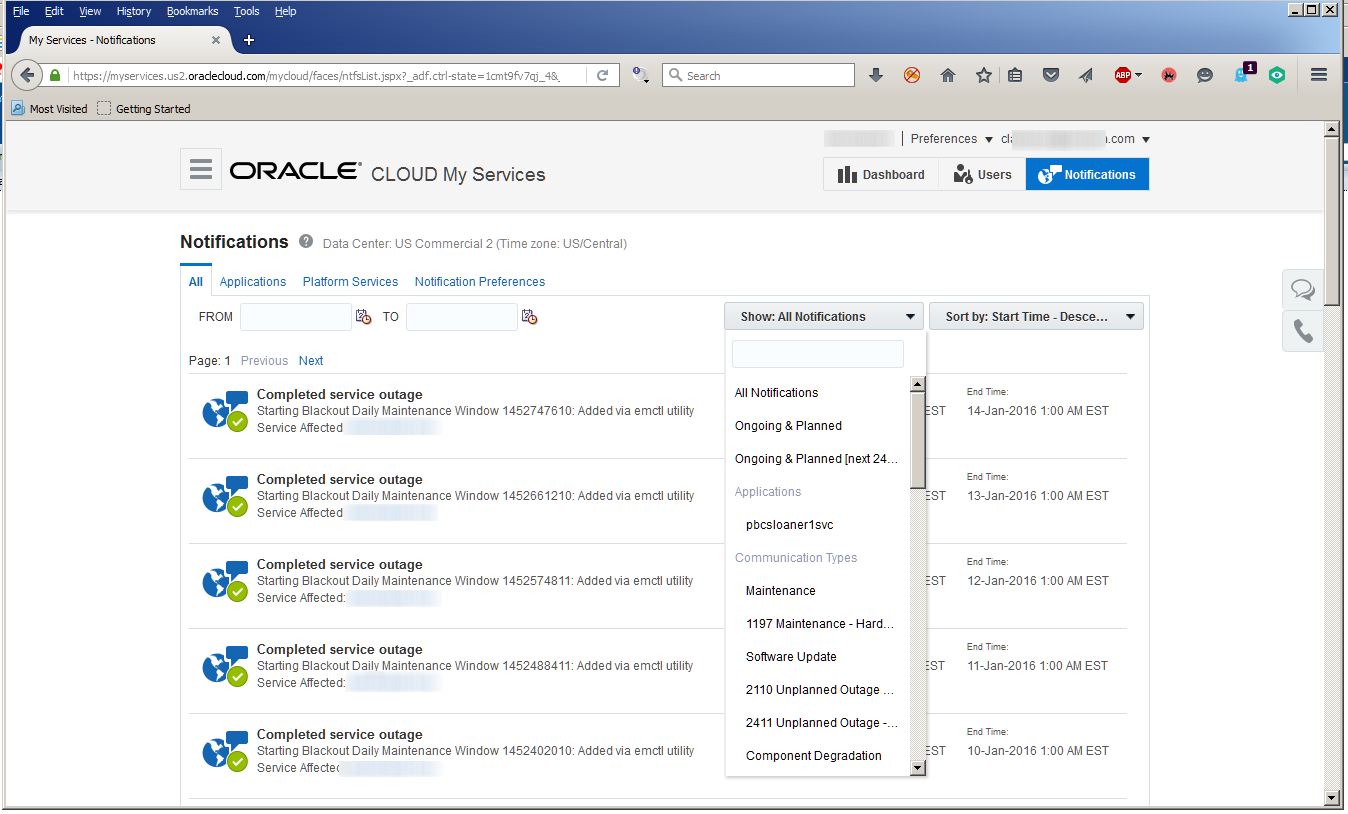1348x814 pixels.
Task: Select the 1197 Maintenance - Hard... option
Action: (x=820, y=624)
